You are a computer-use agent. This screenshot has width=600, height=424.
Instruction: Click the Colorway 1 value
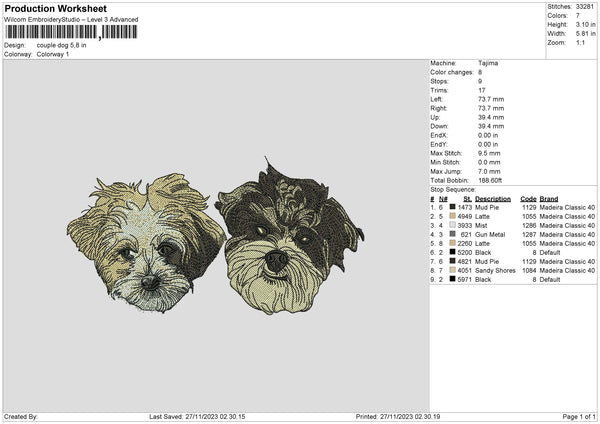coord(53,54)
